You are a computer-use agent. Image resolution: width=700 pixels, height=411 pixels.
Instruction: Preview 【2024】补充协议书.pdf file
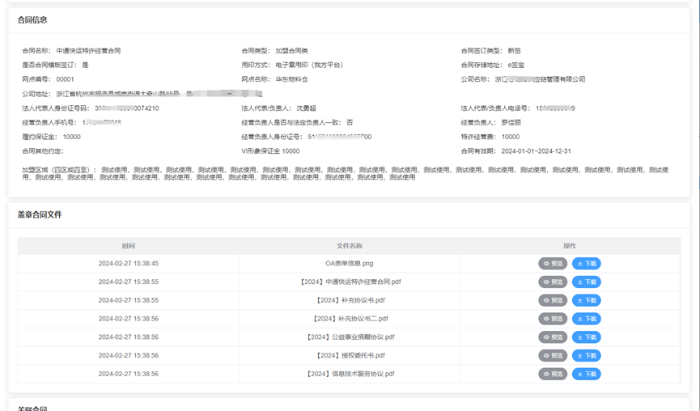(x=553, y=300)
